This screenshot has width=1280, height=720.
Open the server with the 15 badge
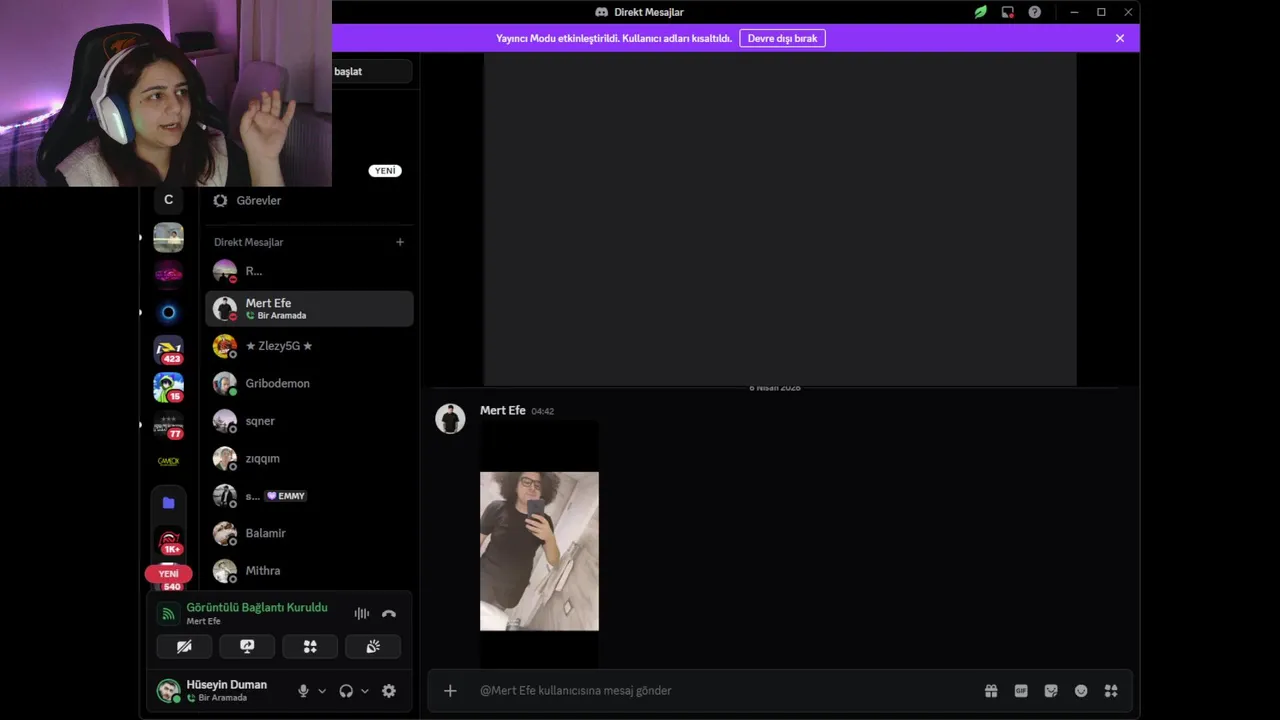(168, 387)
